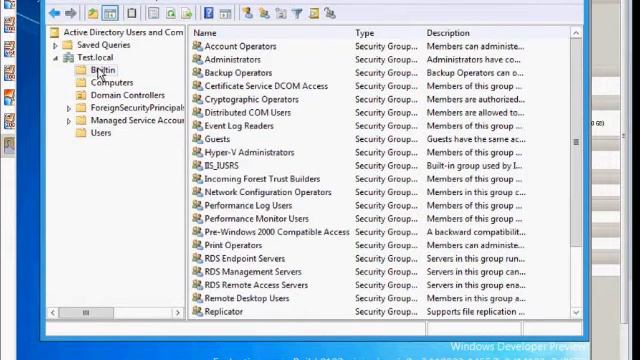Create a new user with the toolbar icon

tap(247, 13)
